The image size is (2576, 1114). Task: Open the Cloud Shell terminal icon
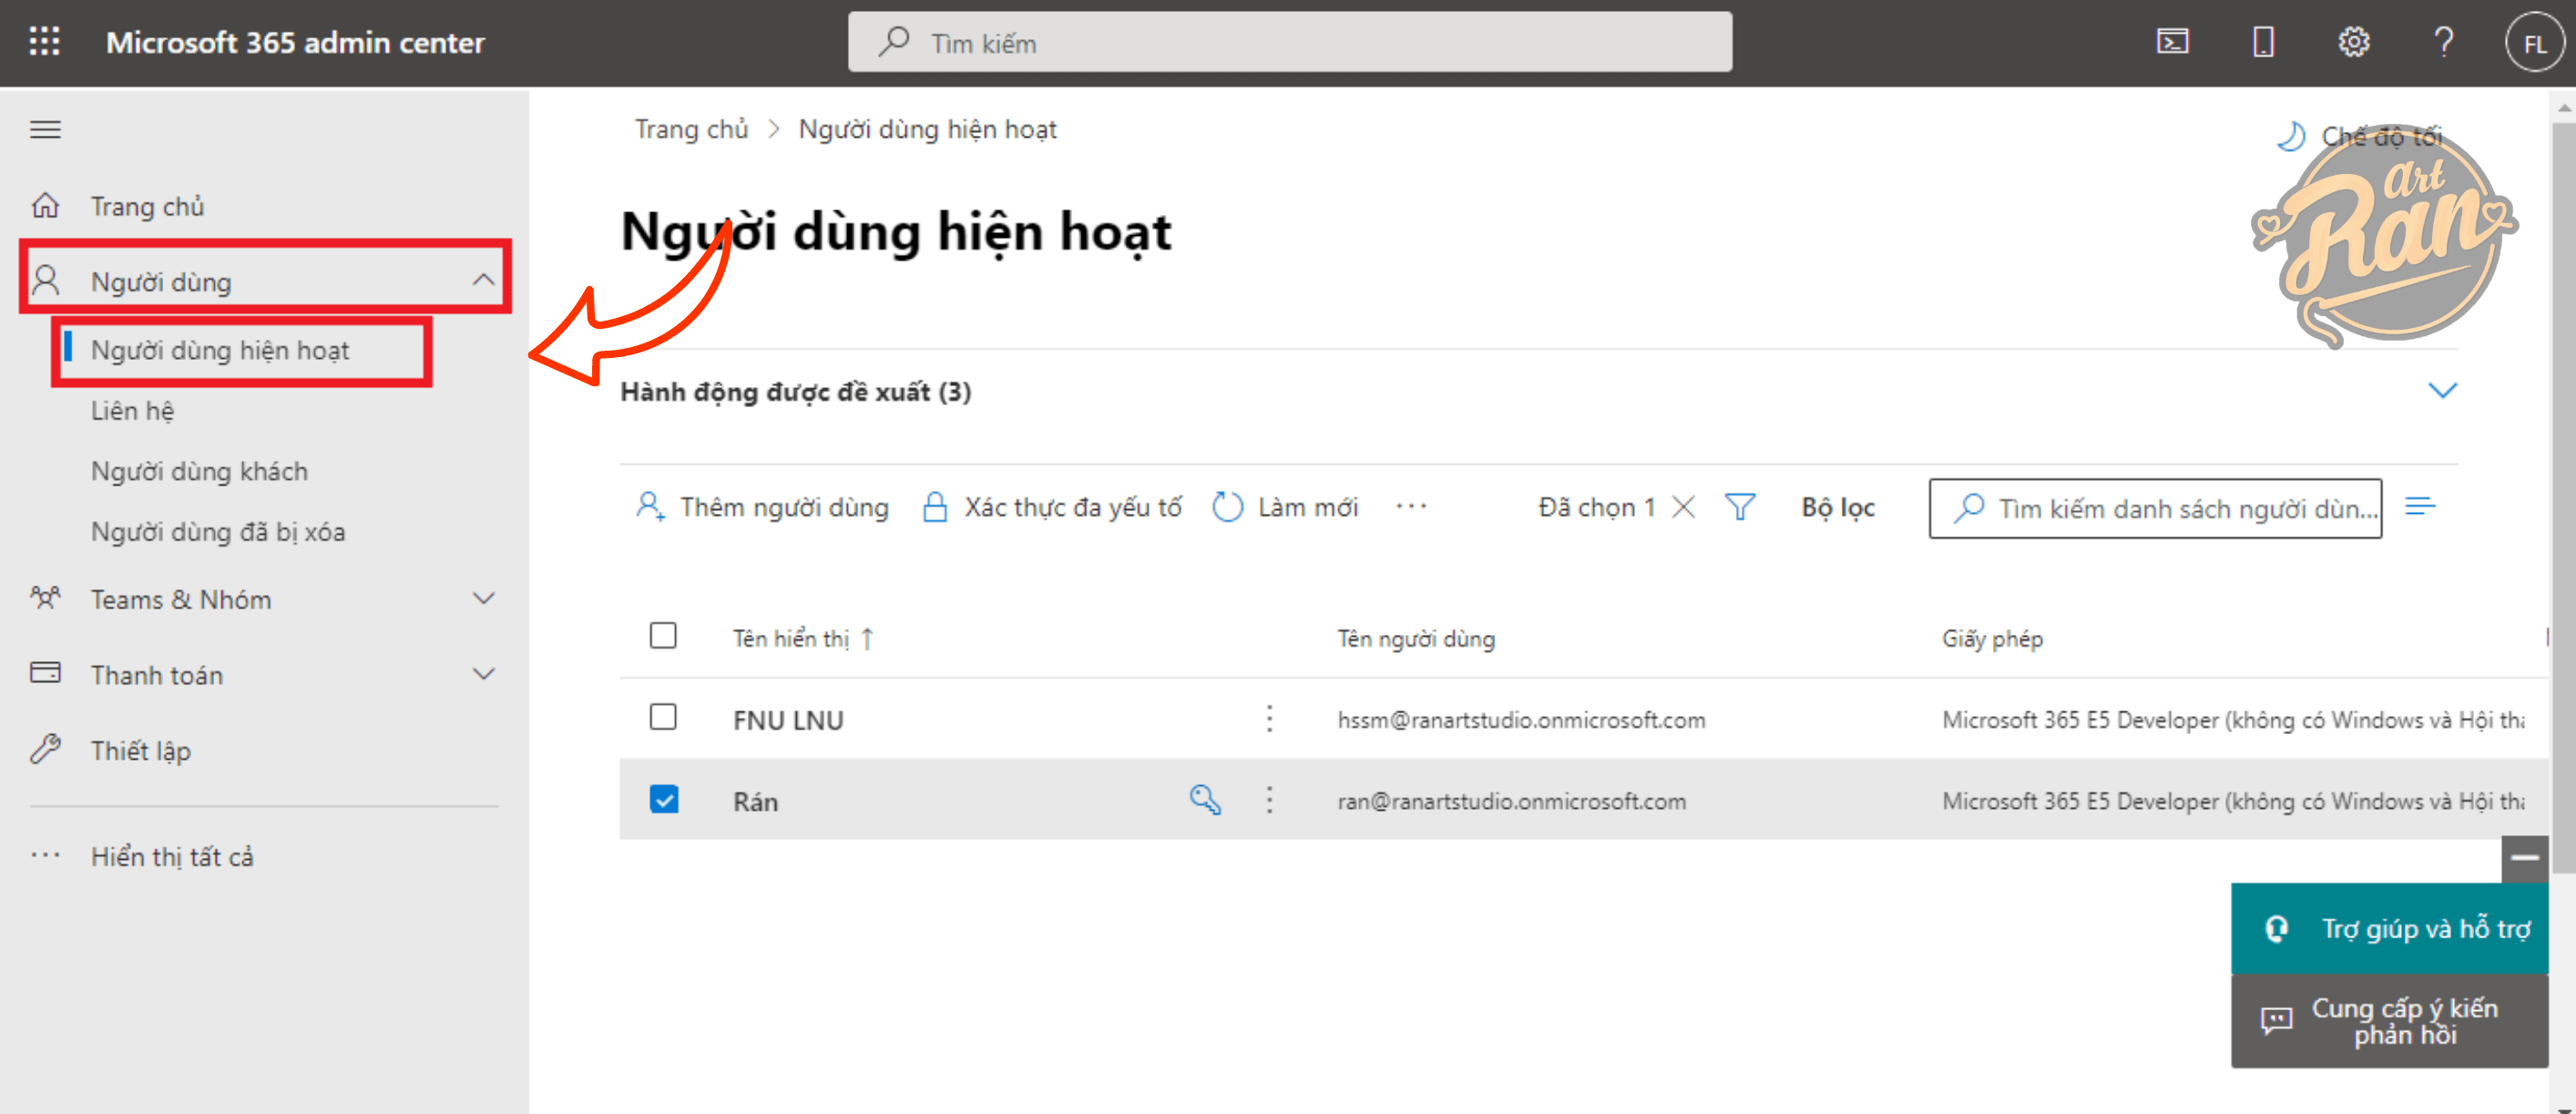(2172, 42)
